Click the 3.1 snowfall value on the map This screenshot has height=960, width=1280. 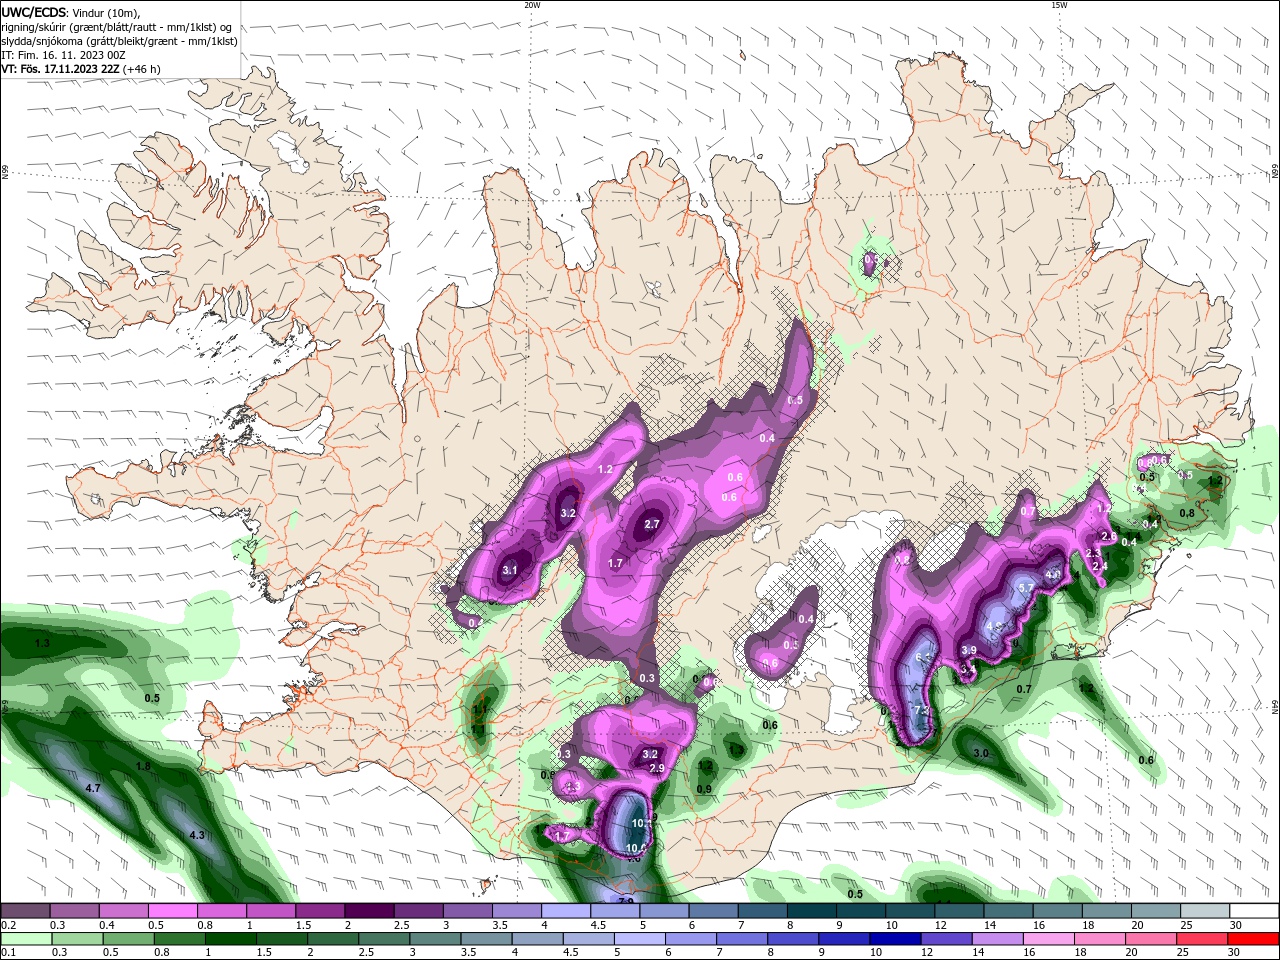(510, 571)
